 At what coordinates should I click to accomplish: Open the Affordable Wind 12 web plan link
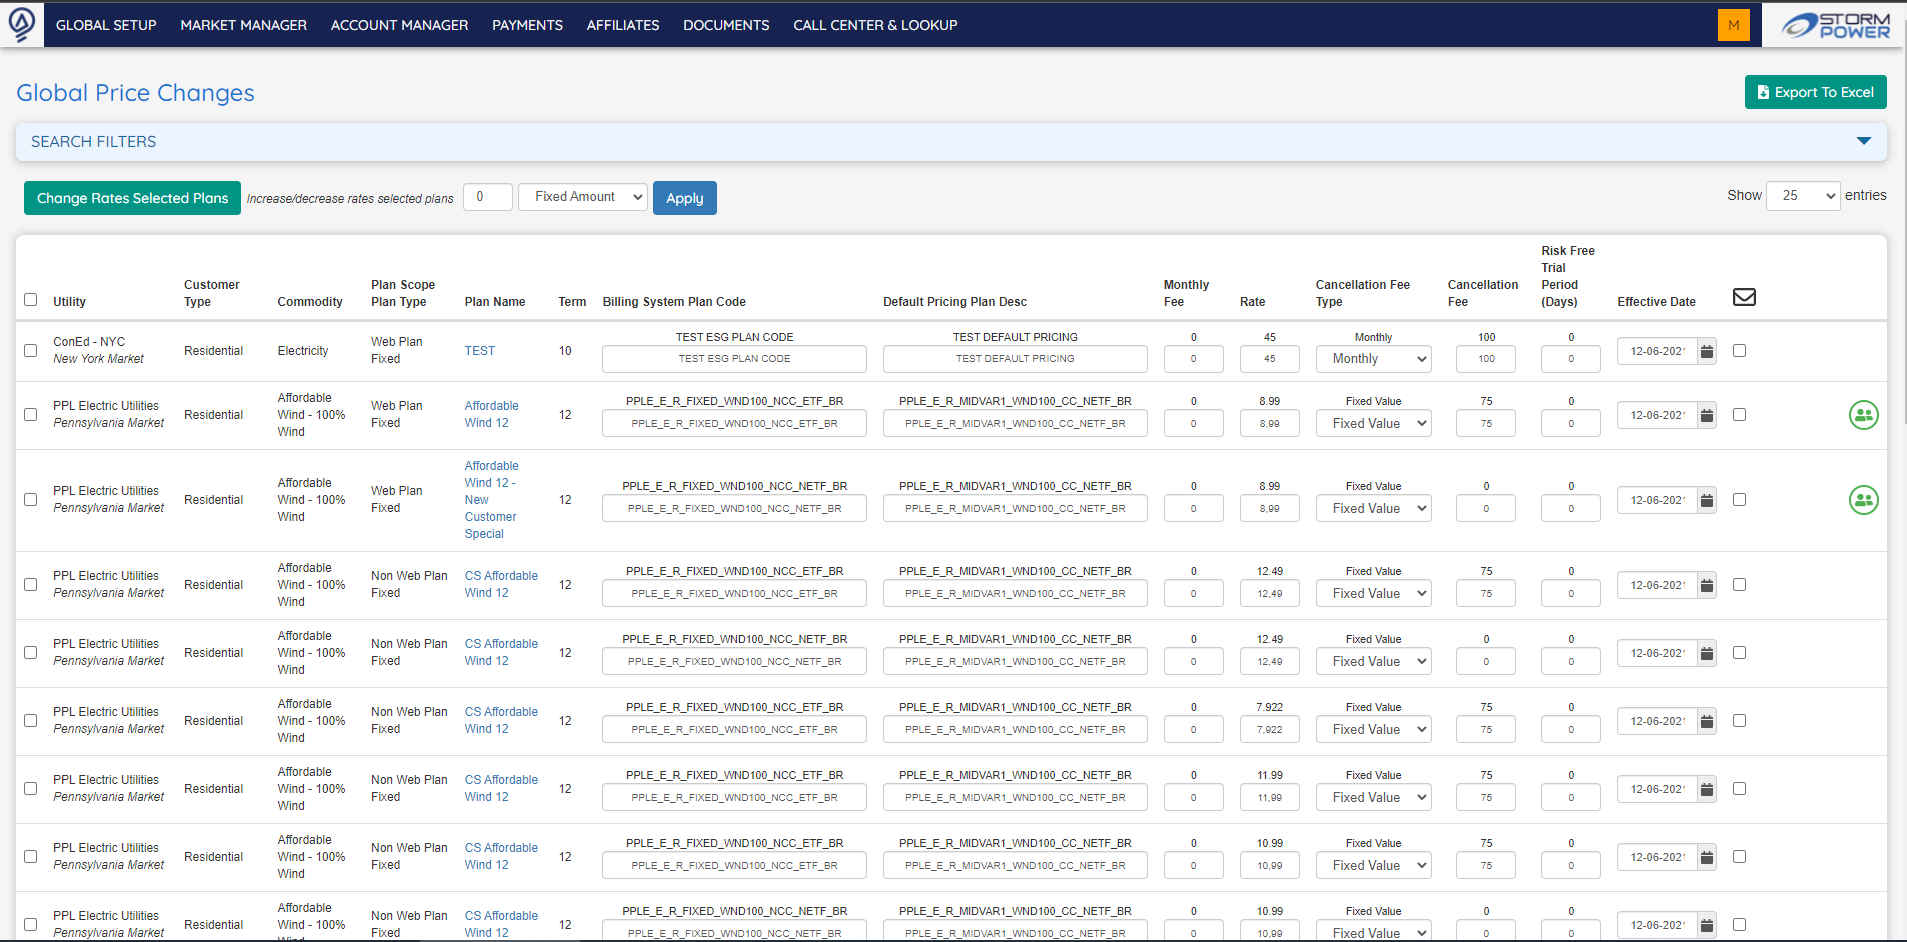491,414
